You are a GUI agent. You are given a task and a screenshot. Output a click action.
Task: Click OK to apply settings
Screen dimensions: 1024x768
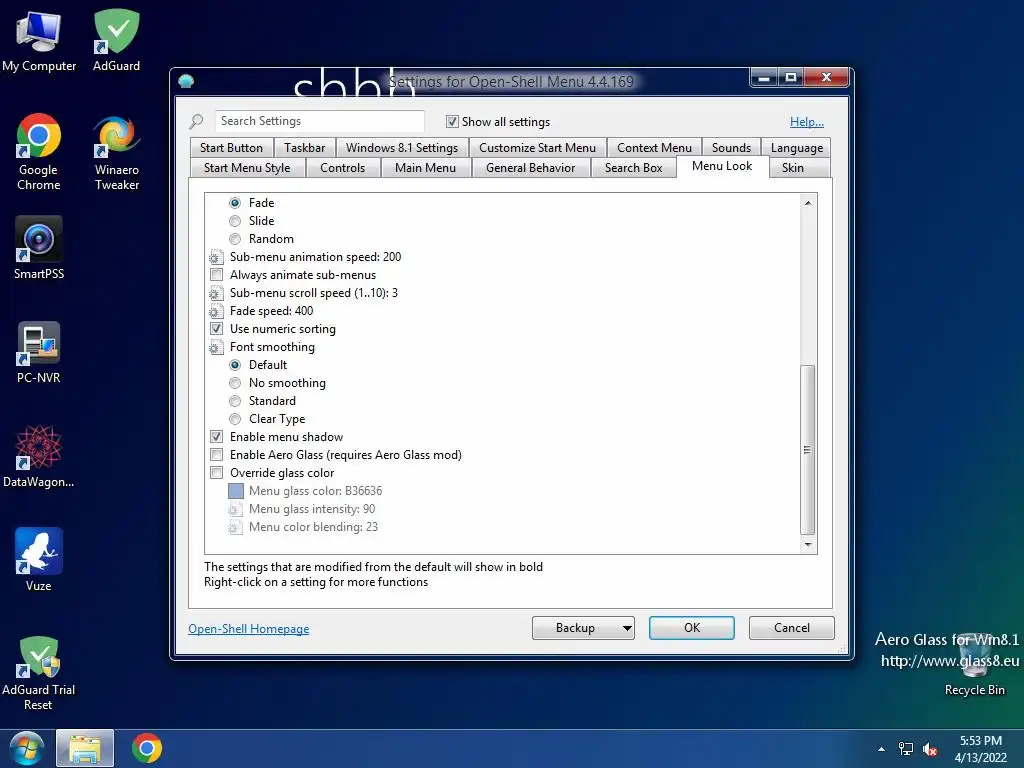(692, 628)
